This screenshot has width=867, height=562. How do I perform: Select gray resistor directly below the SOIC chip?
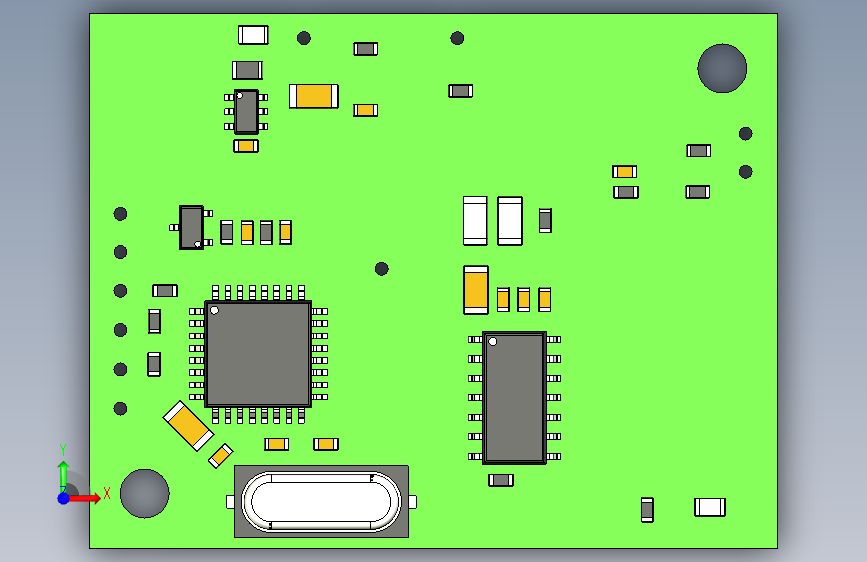click(501, 480)
